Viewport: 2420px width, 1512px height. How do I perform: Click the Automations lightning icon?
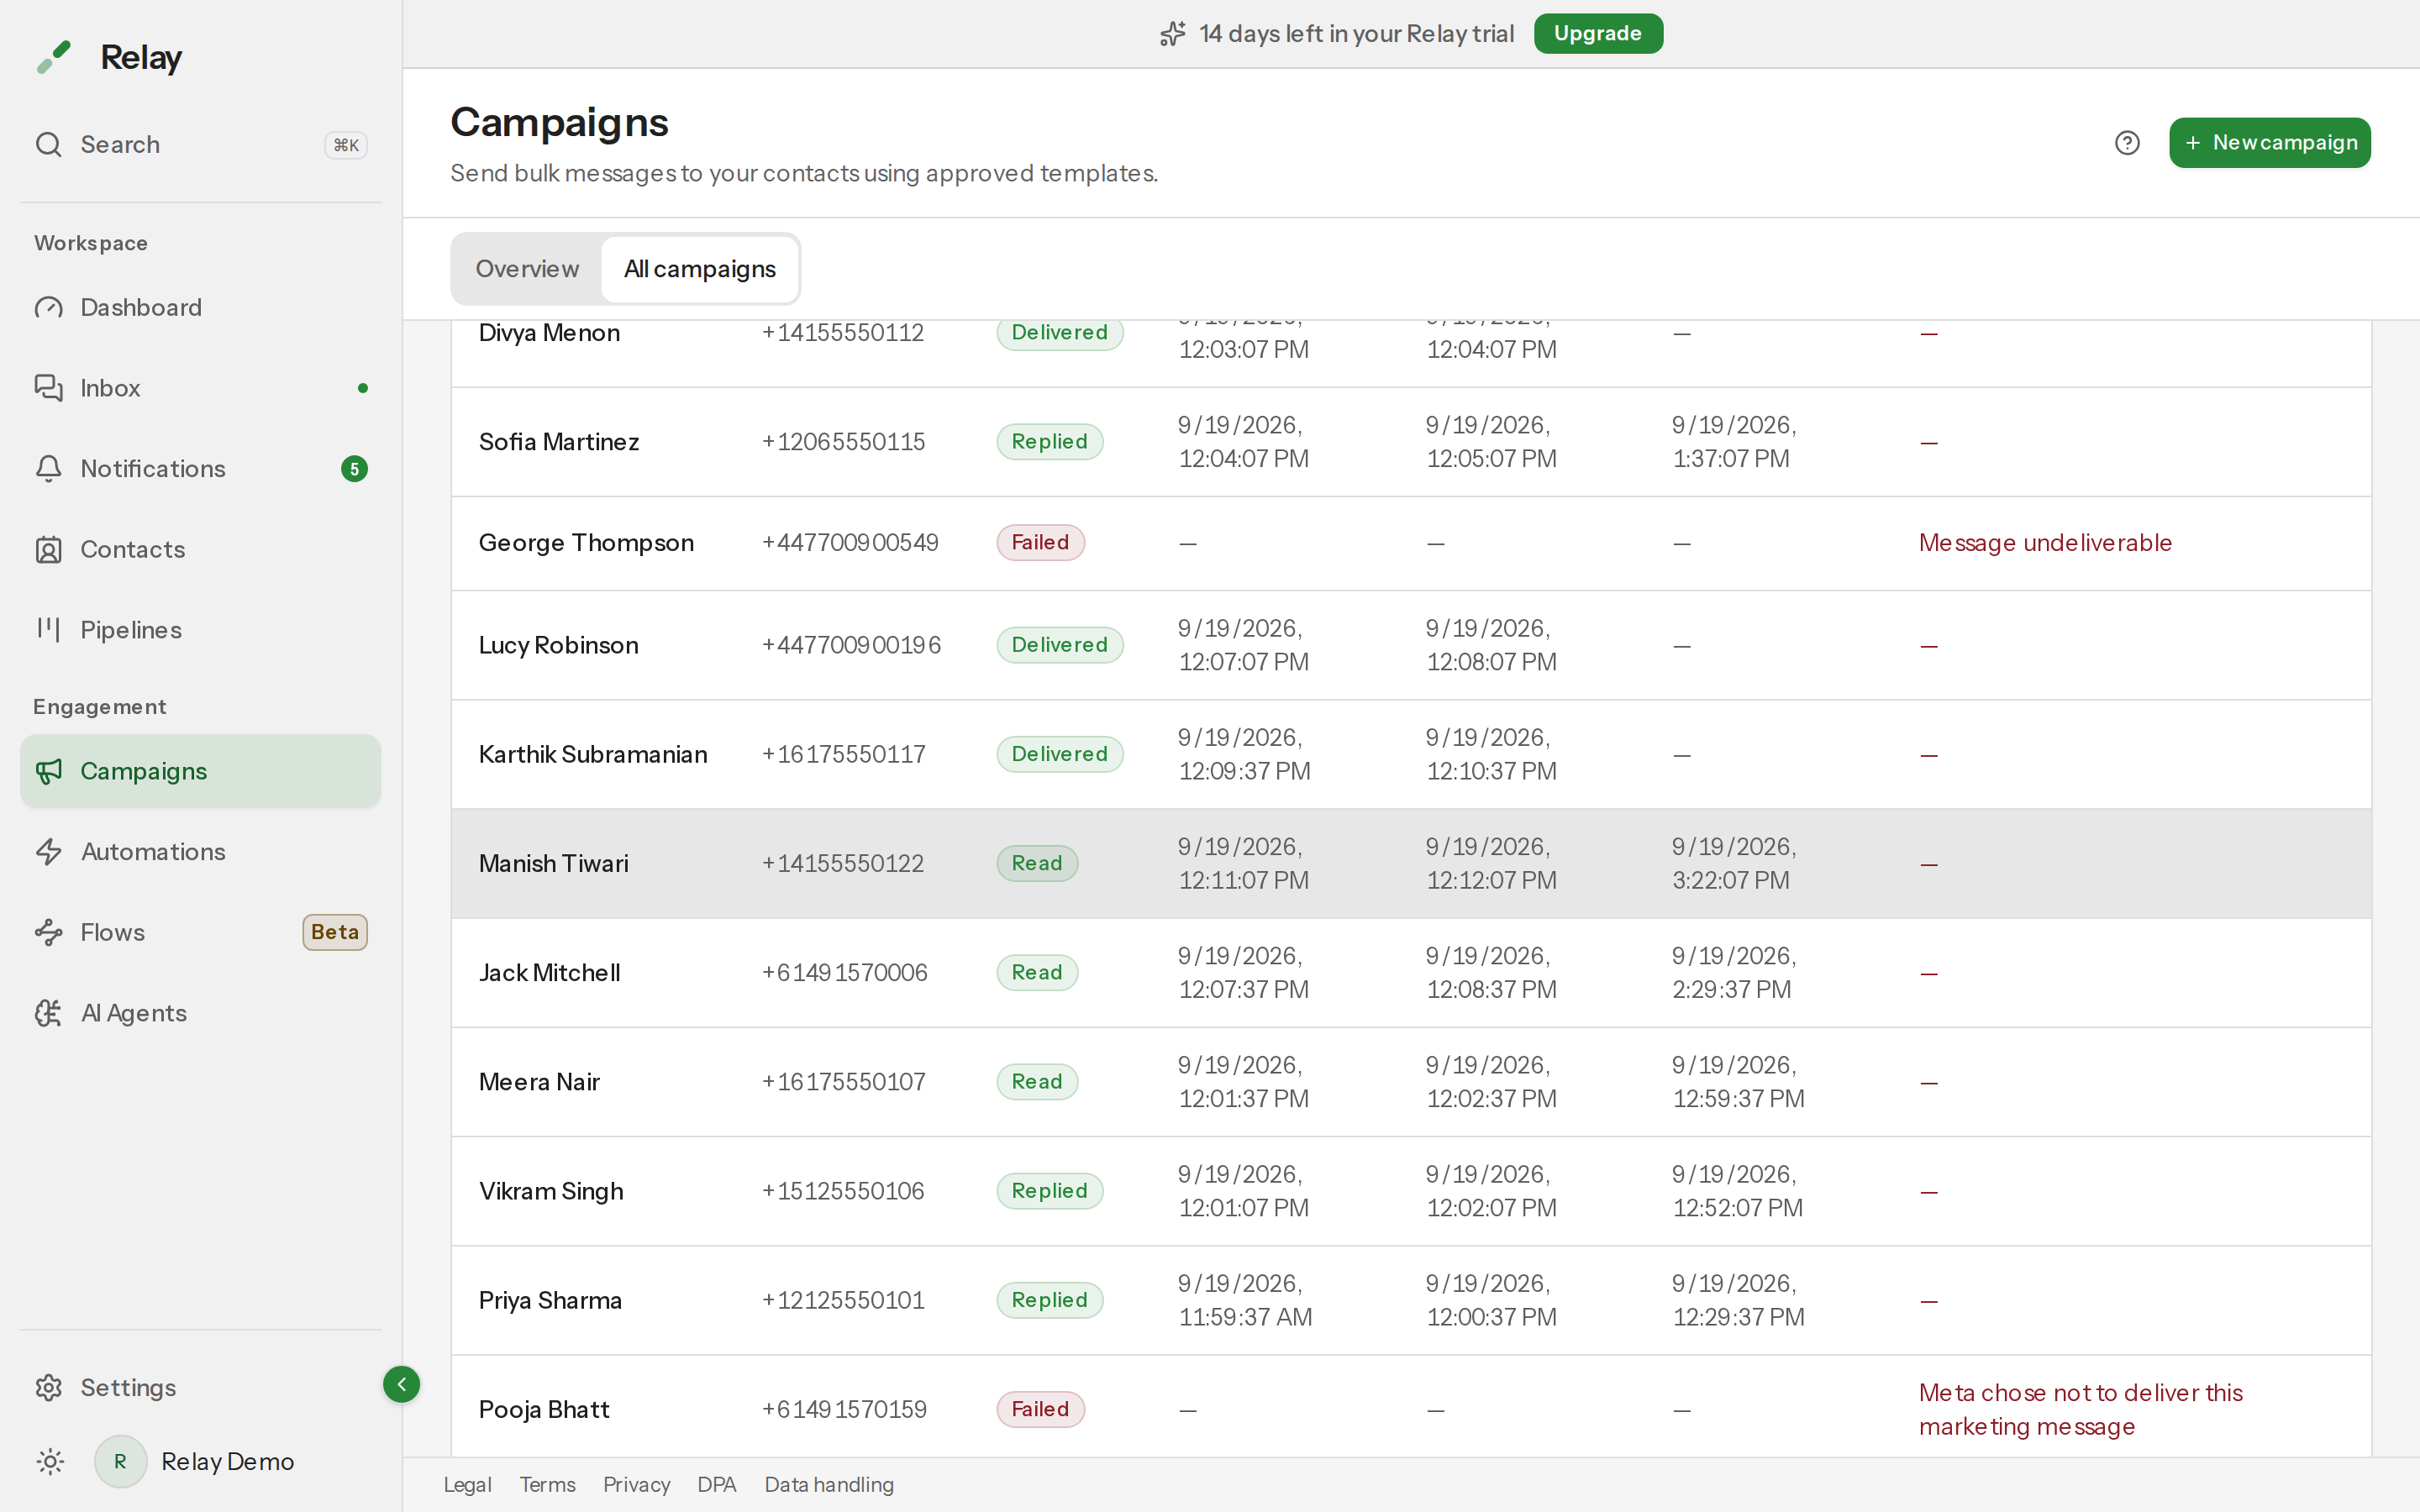48,851
